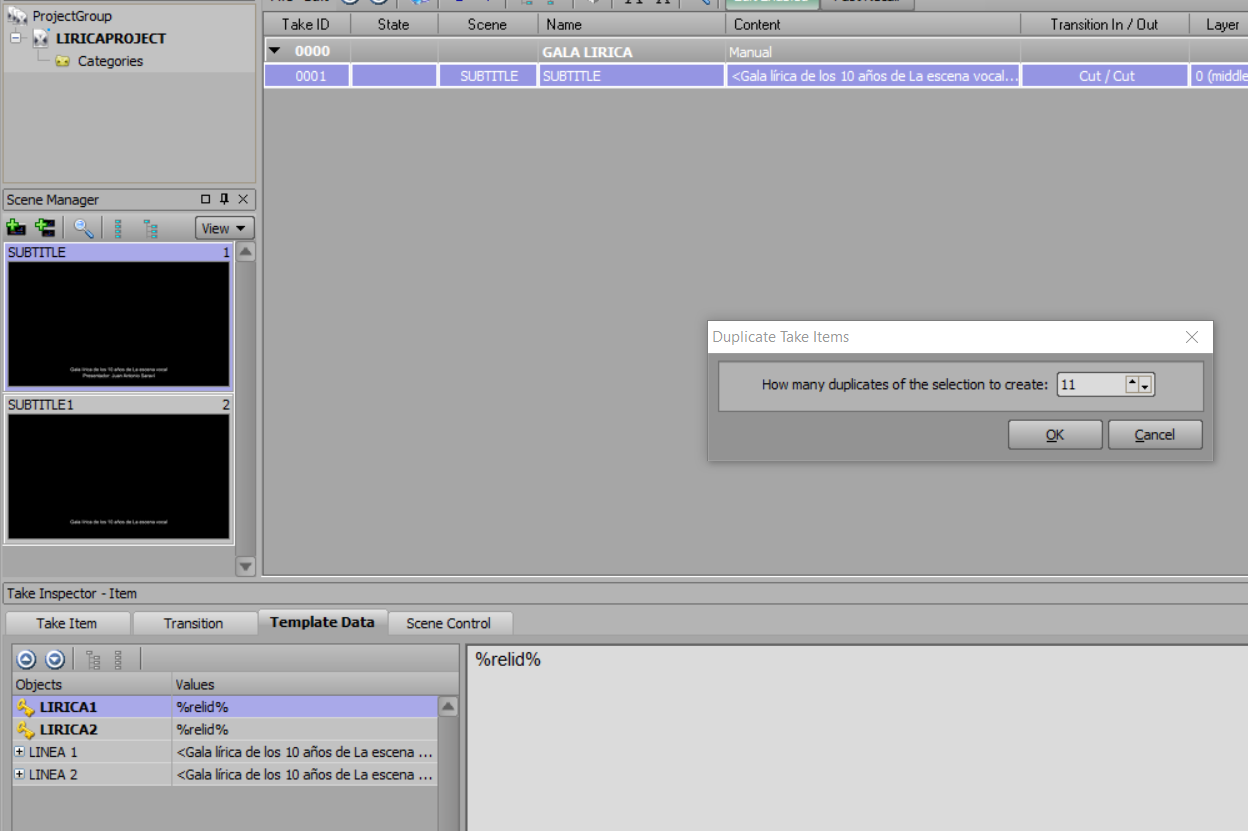Click the Manual content cell
Viewport: 1248px width, 831px height.
pyautogui.click(x=873, y=51)
